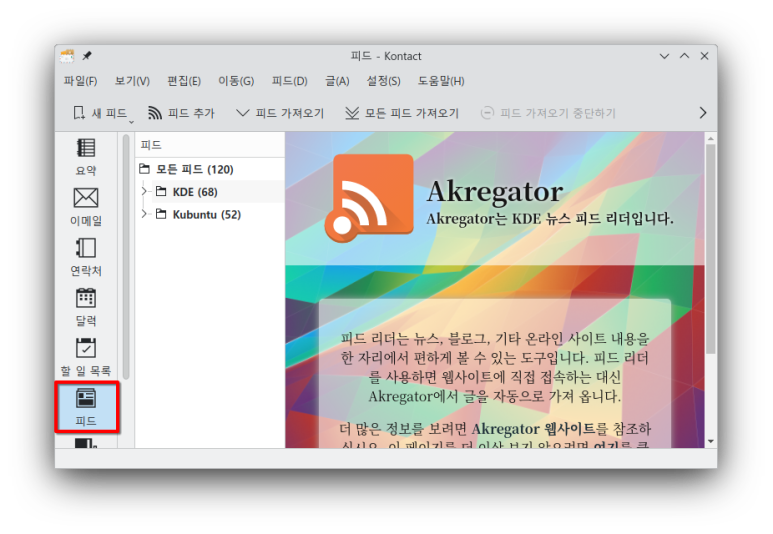Open the 파일(F) menu
Image resolution: width=773 pixels, height=534 pixels.
click(80, 81)
